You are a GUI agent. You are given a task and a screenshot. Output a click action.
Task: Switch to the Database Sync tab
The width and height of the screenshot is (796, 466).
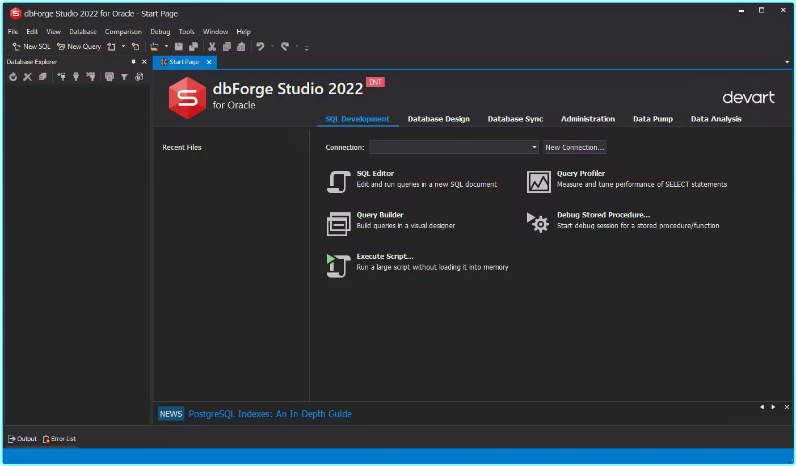[515, 119]
